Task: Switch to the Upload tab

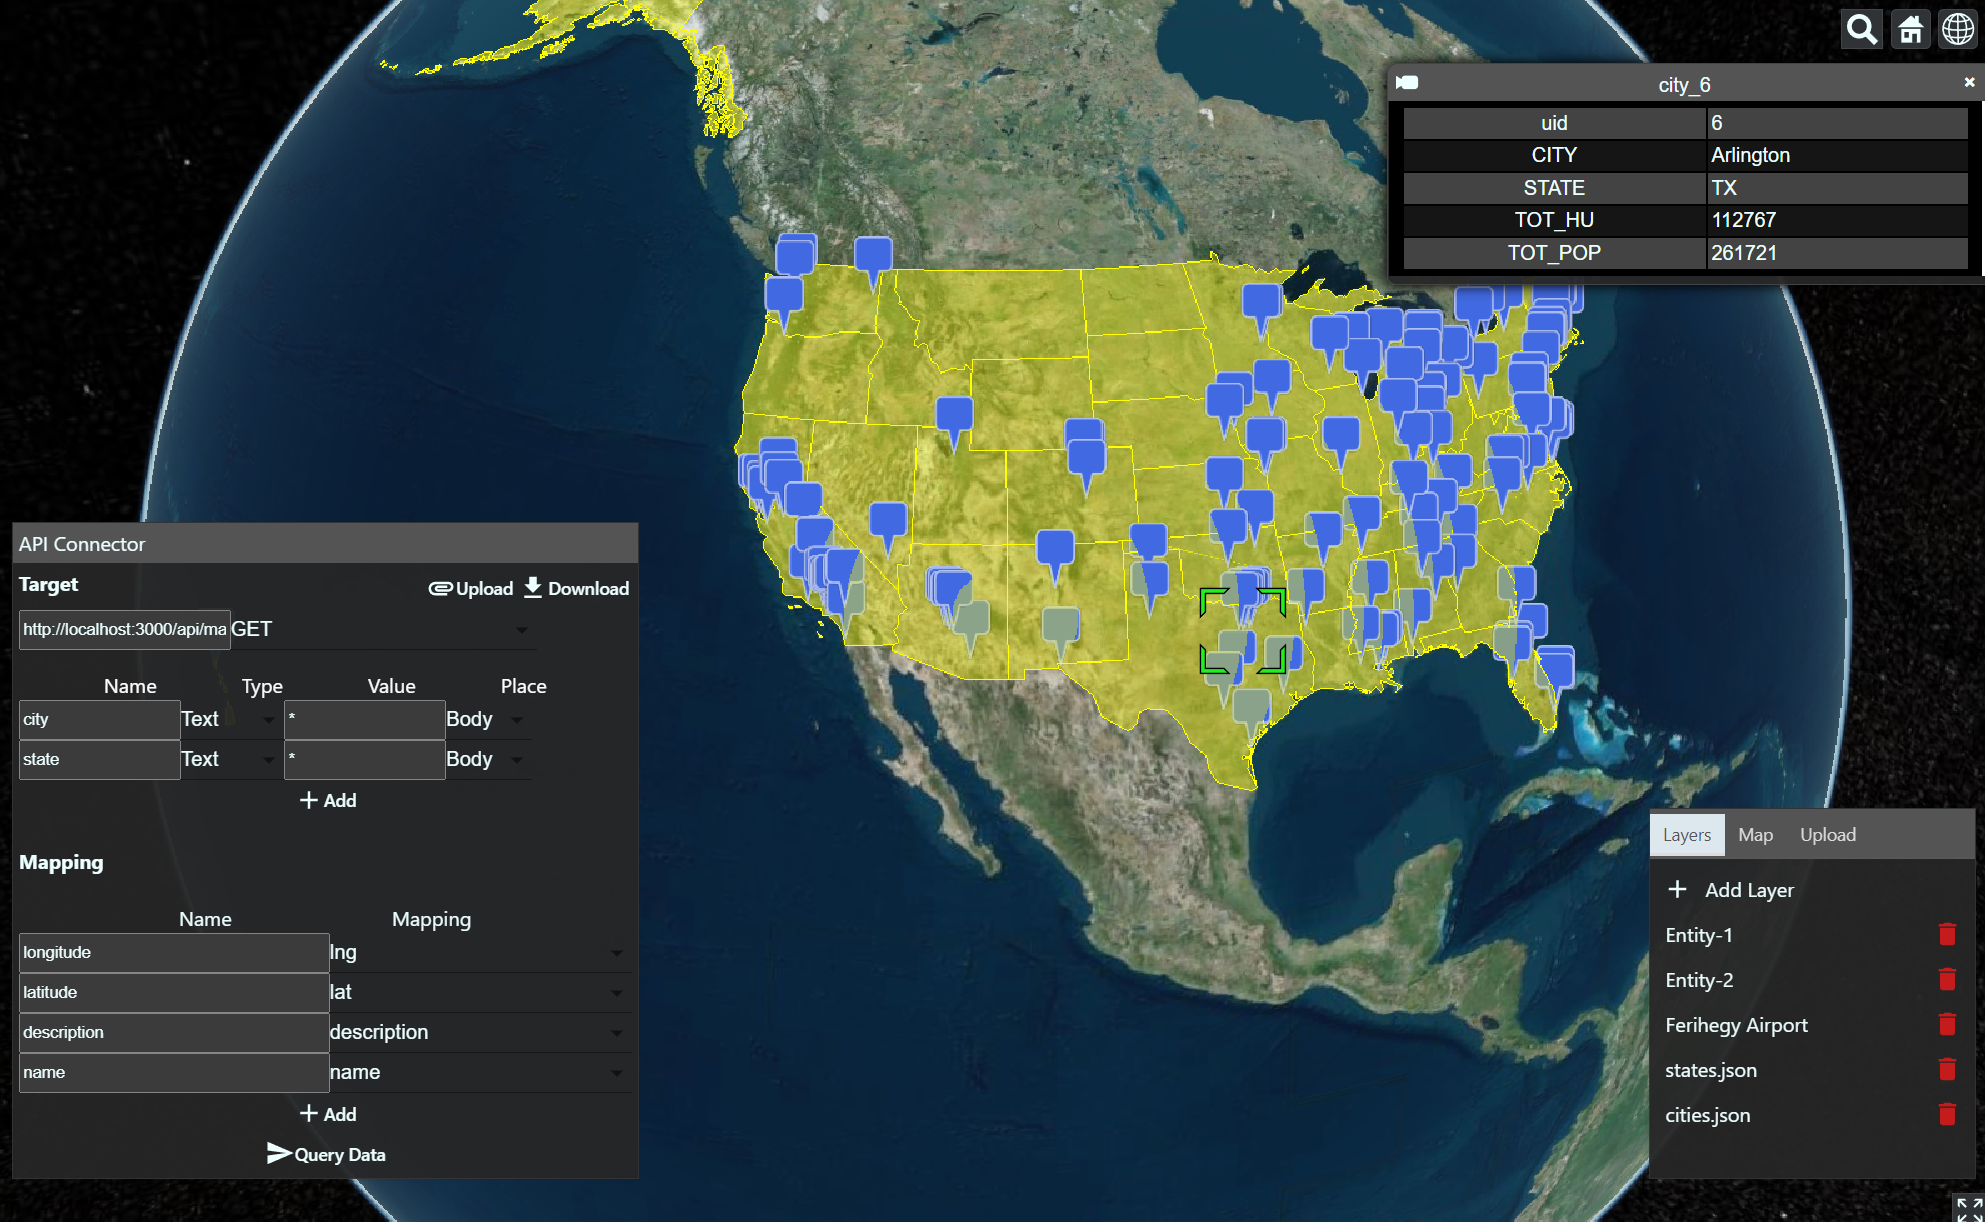Action: [x=1827, y=835]
